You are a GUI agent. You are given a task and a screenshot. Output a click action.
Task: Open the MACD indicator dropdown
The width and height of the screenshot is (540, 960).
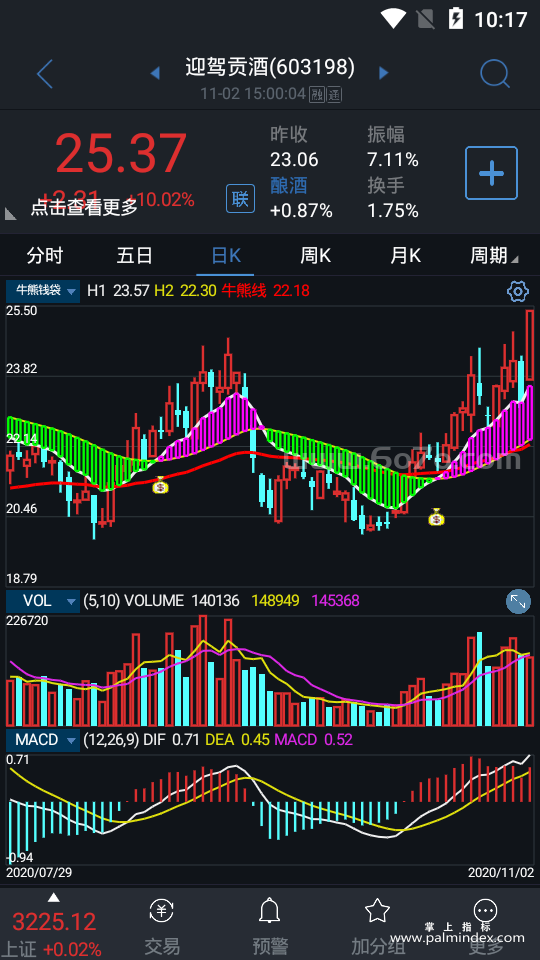tap(43, 740)
